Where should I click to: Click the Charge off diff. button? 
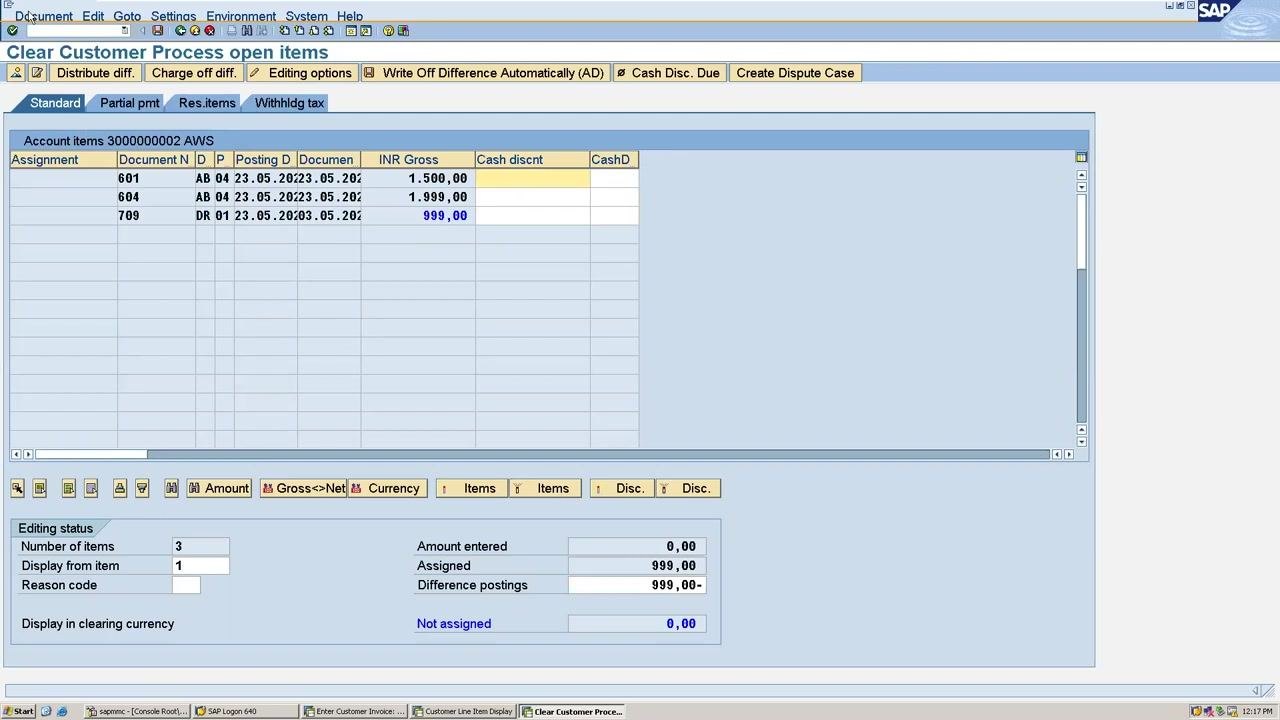coord(194,73)
